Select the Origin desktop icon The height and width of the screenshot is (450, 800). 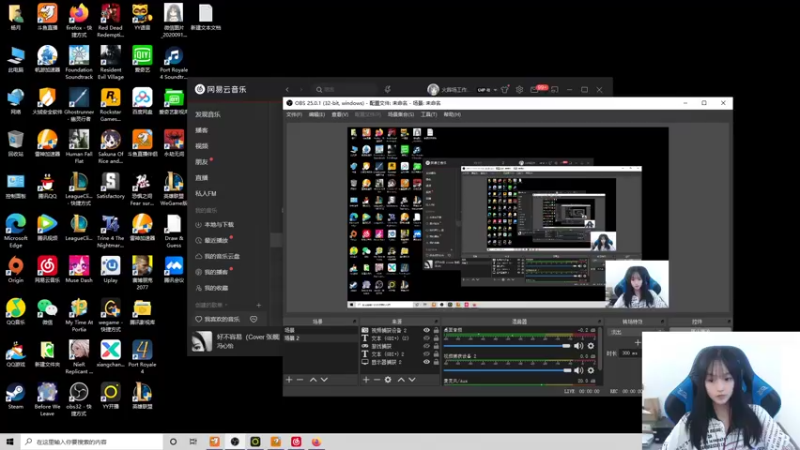coord(15,270)
